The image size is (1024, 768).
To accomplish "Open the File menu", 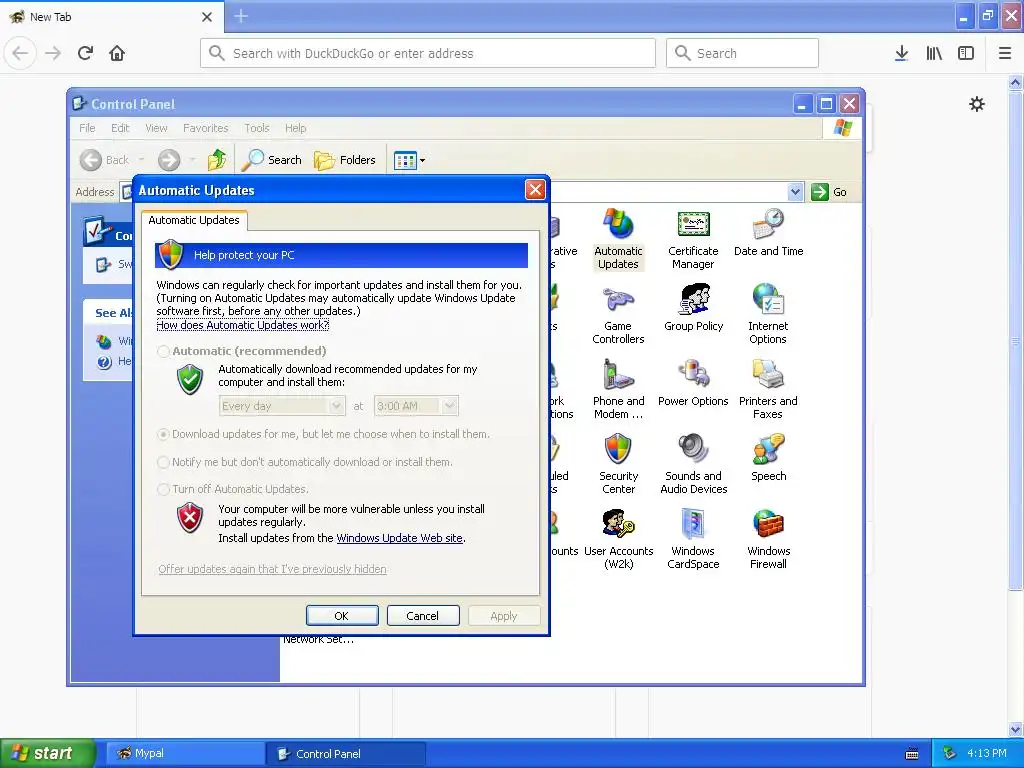I will (x=87, y=128).
